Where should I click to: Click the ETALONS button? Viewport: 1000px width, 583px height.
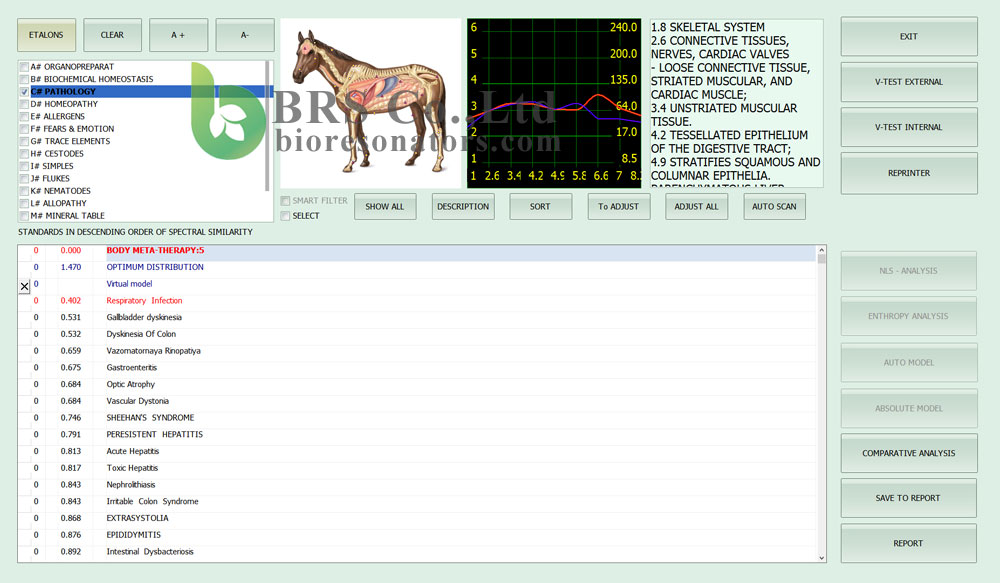click(46, 35)
